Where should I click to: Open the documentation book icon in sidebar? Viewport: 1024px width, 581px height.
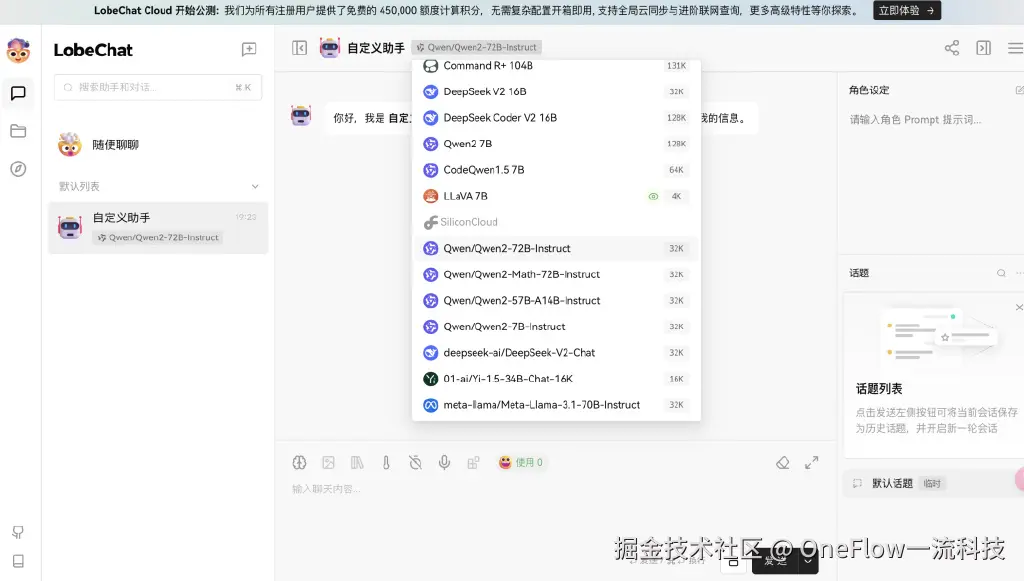point(18,561)
